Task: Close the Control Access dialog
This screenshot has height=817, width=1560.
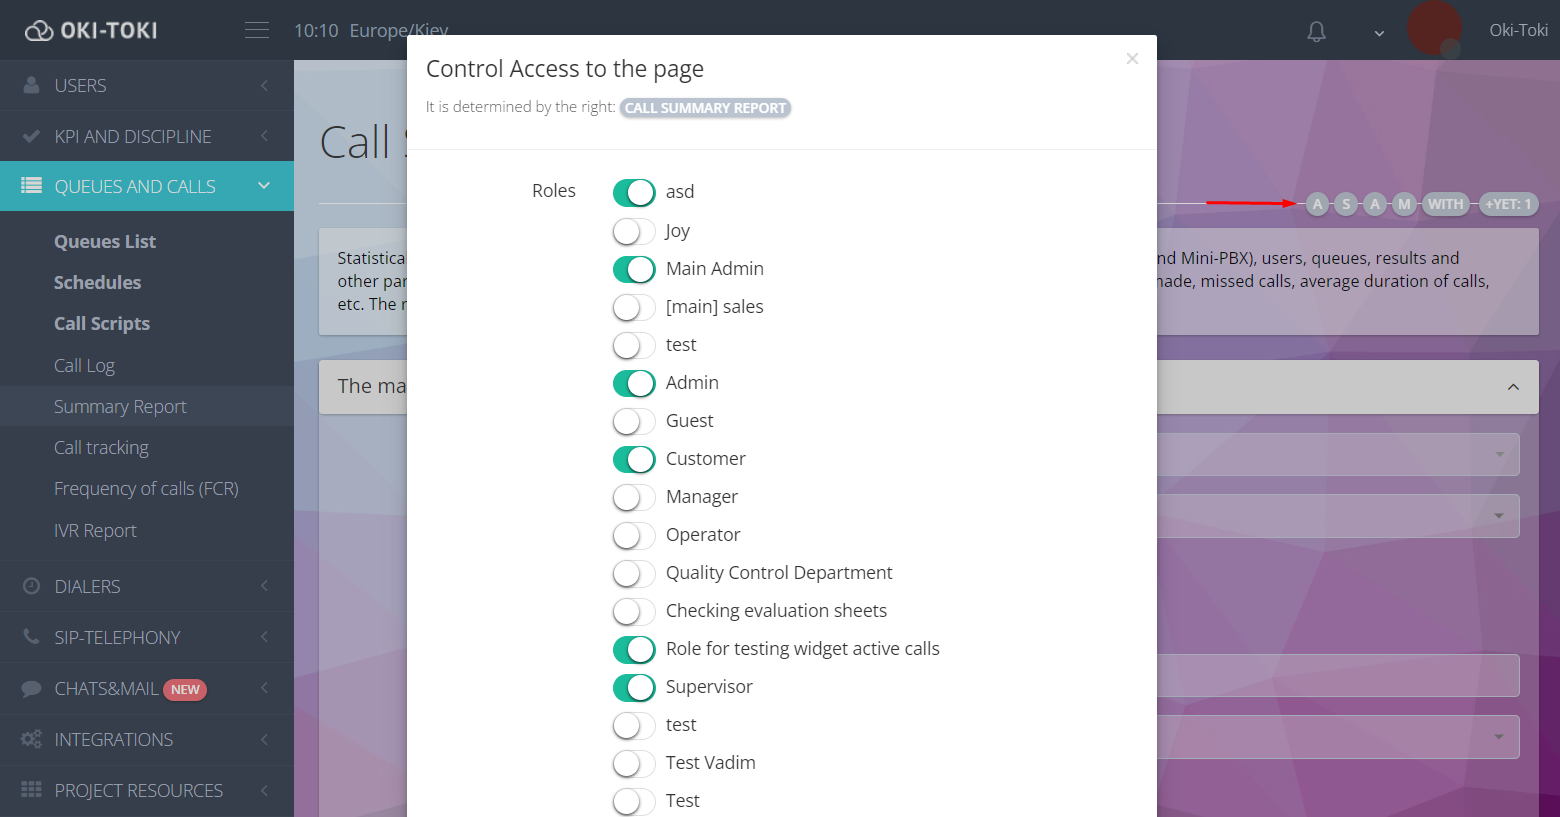Action: tap(1132, 59)
